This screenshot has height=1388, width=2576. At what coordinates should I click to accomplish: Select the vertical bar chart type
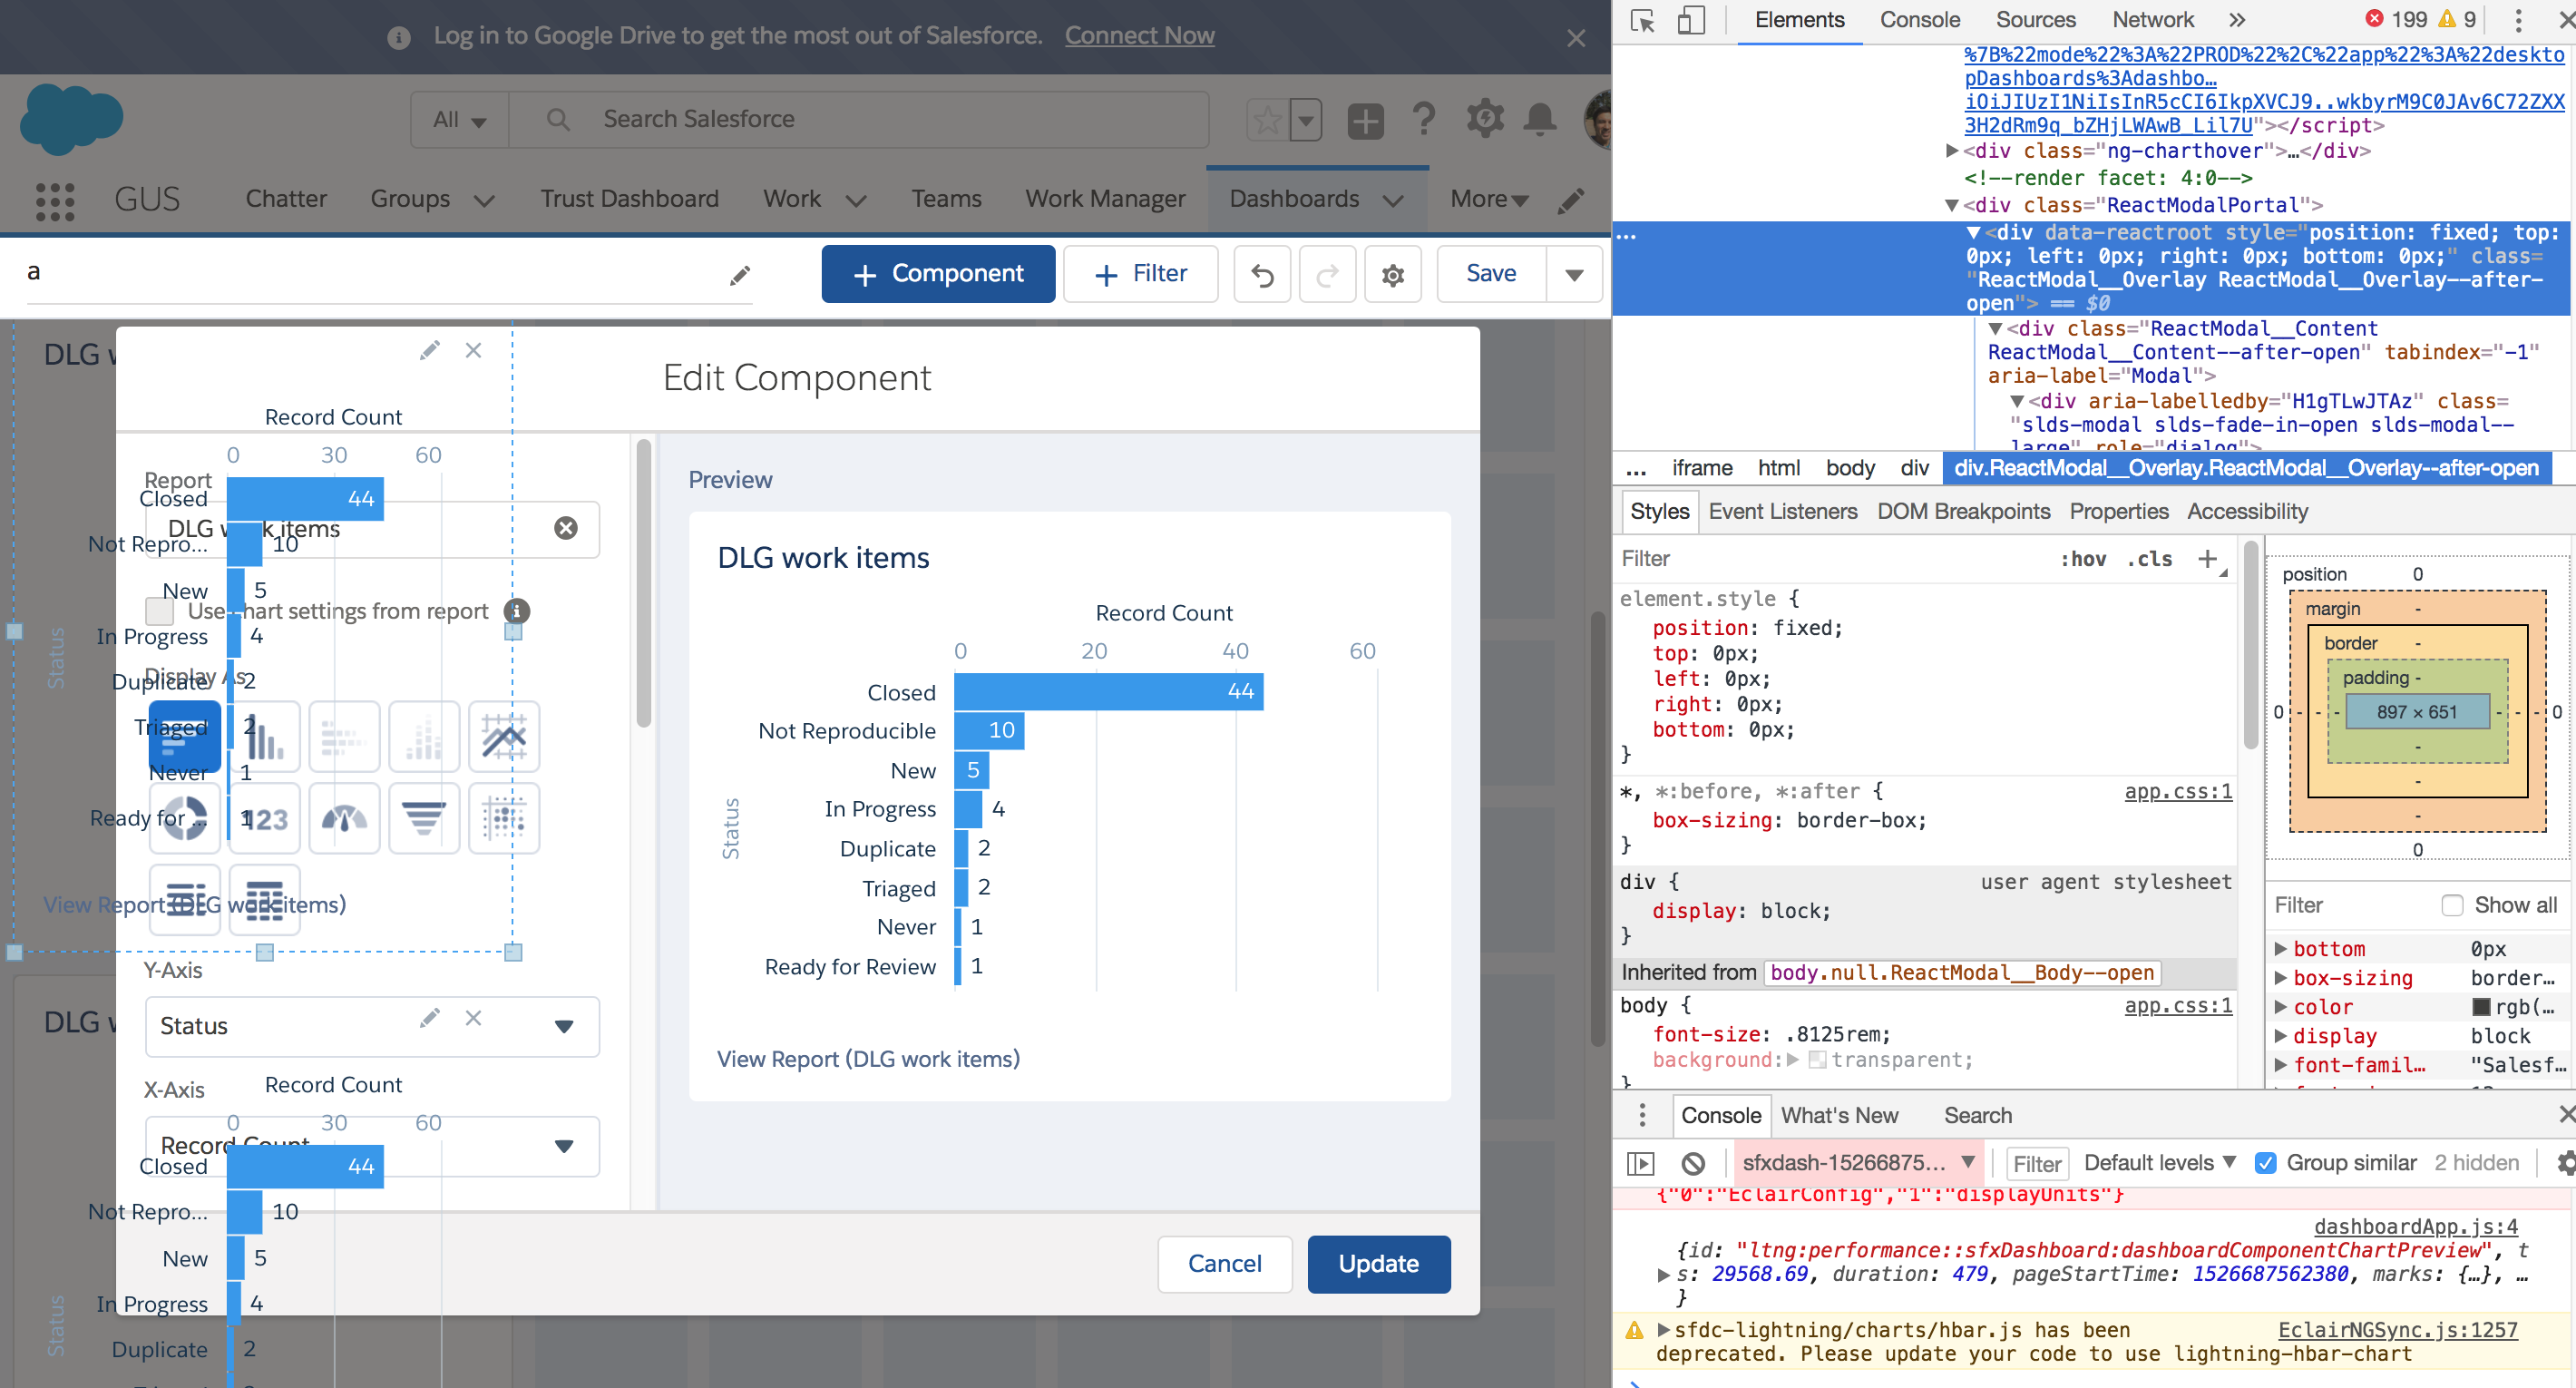(264, 737)
